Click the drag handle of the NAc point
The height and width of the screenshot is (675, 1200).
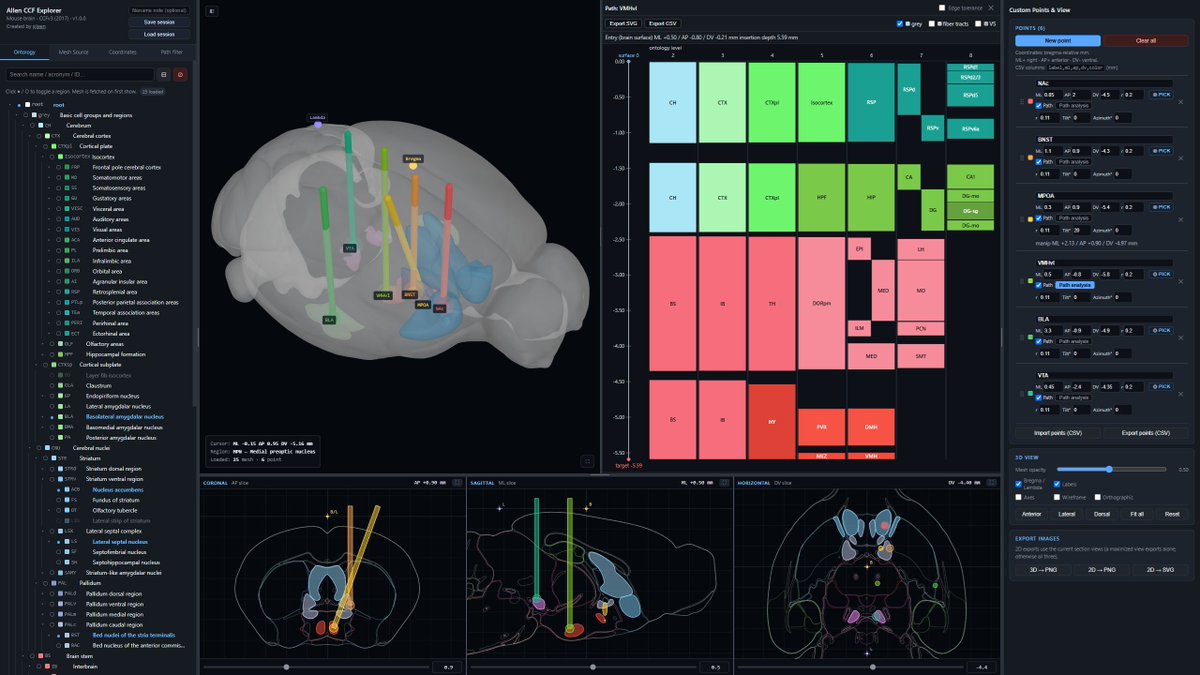click(x=1022, y=102)
